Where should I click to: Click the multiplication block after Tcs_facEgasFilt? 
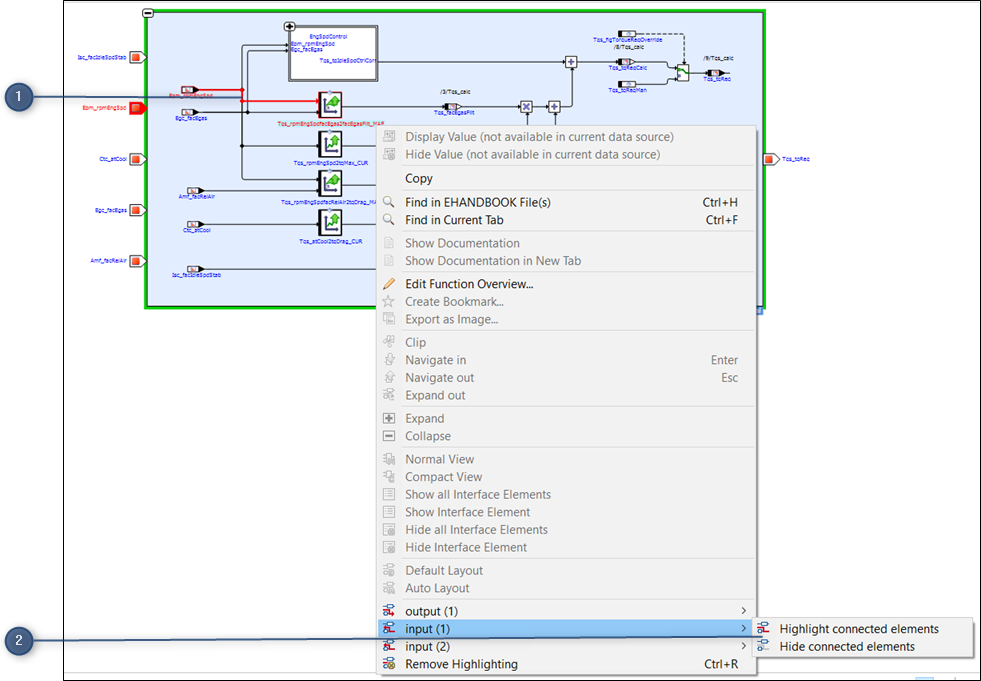526,107
